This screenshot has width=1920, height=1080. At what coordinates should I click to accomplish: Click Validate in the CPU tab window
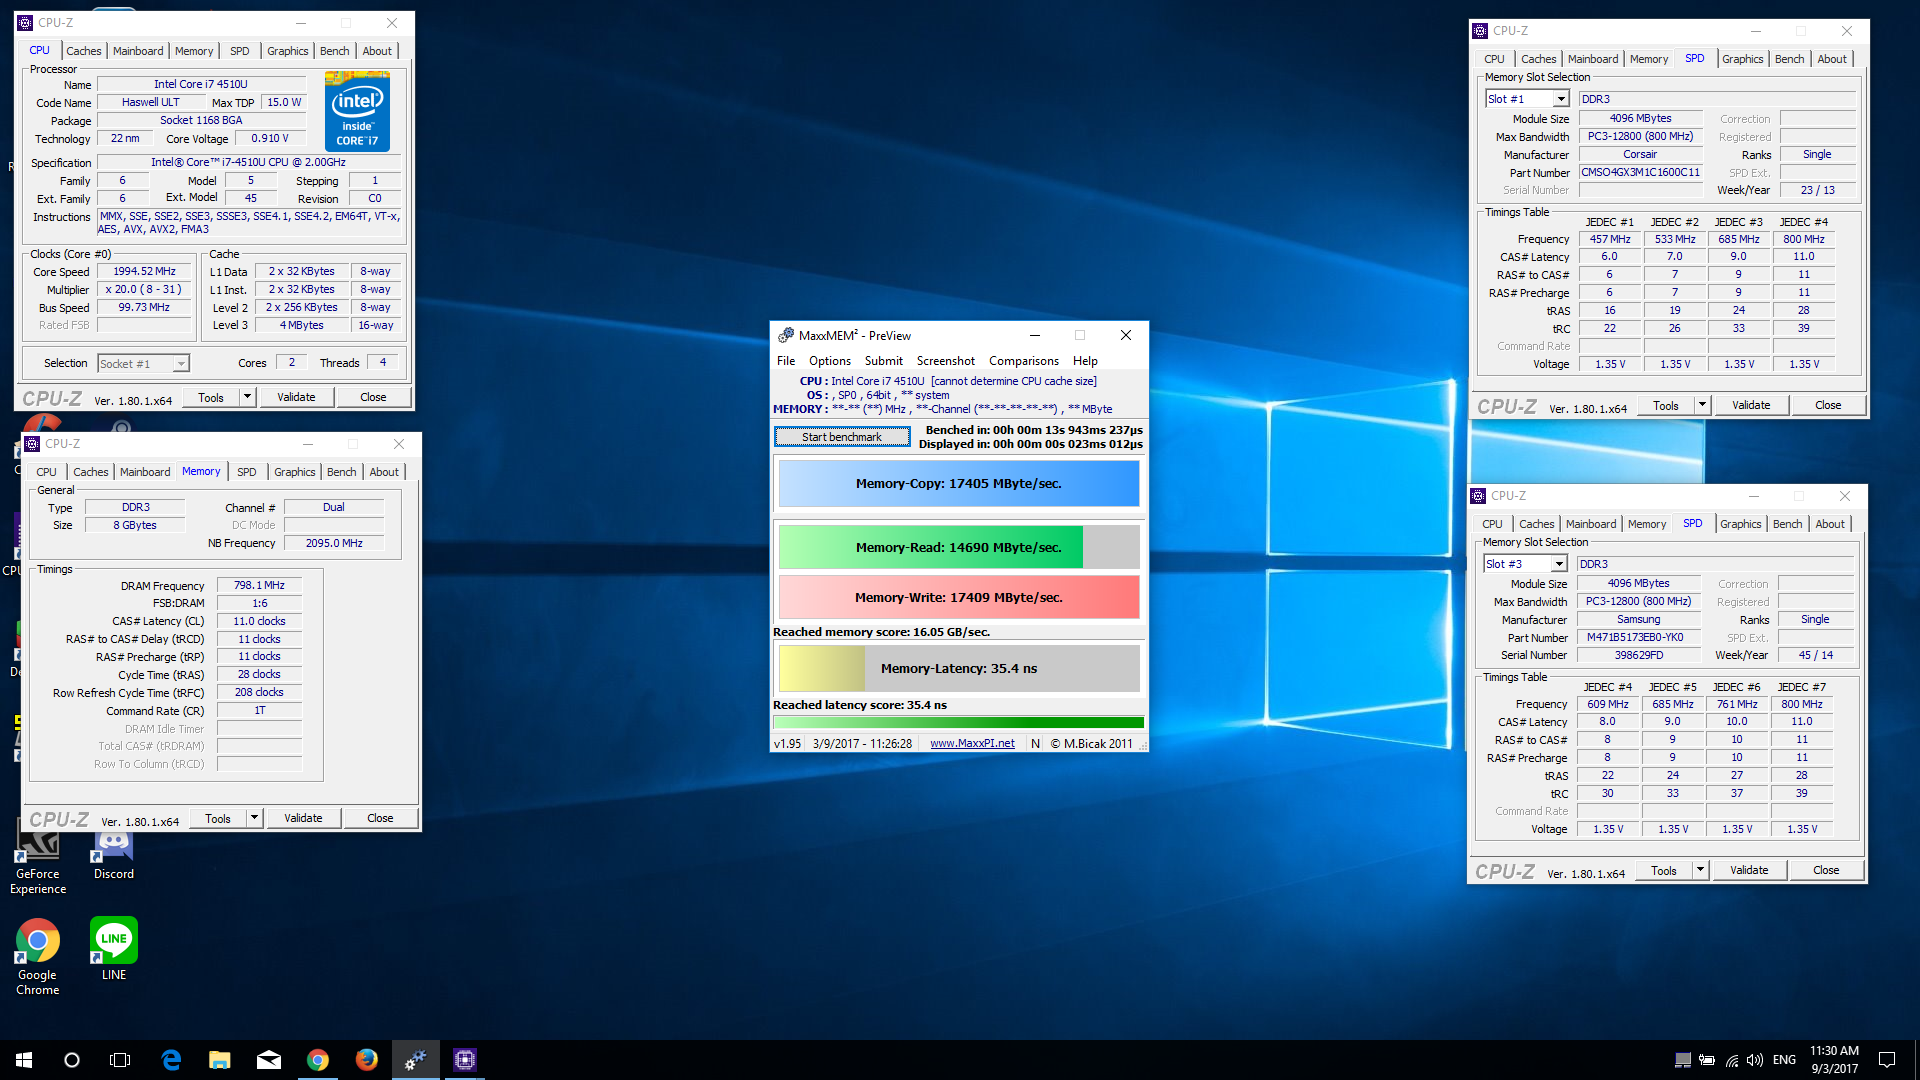click(x=296, y=397)
